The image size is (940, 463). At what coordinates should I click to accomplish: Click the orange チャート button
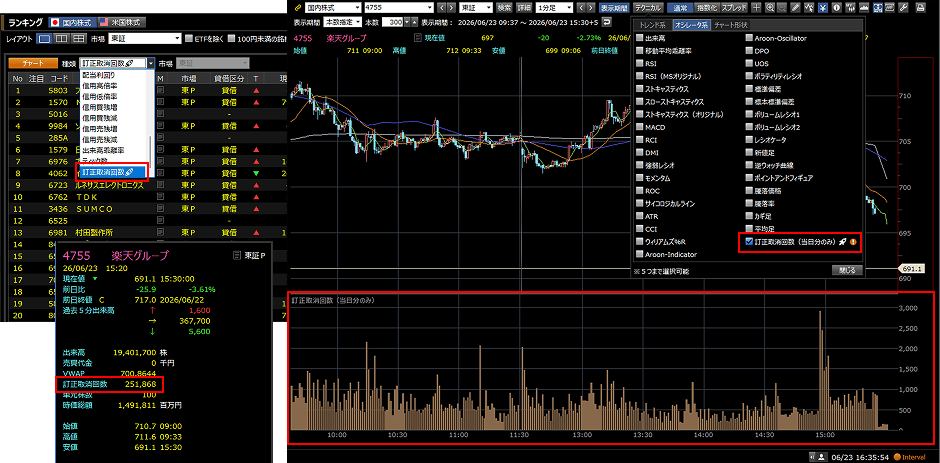tap(32, 63)
